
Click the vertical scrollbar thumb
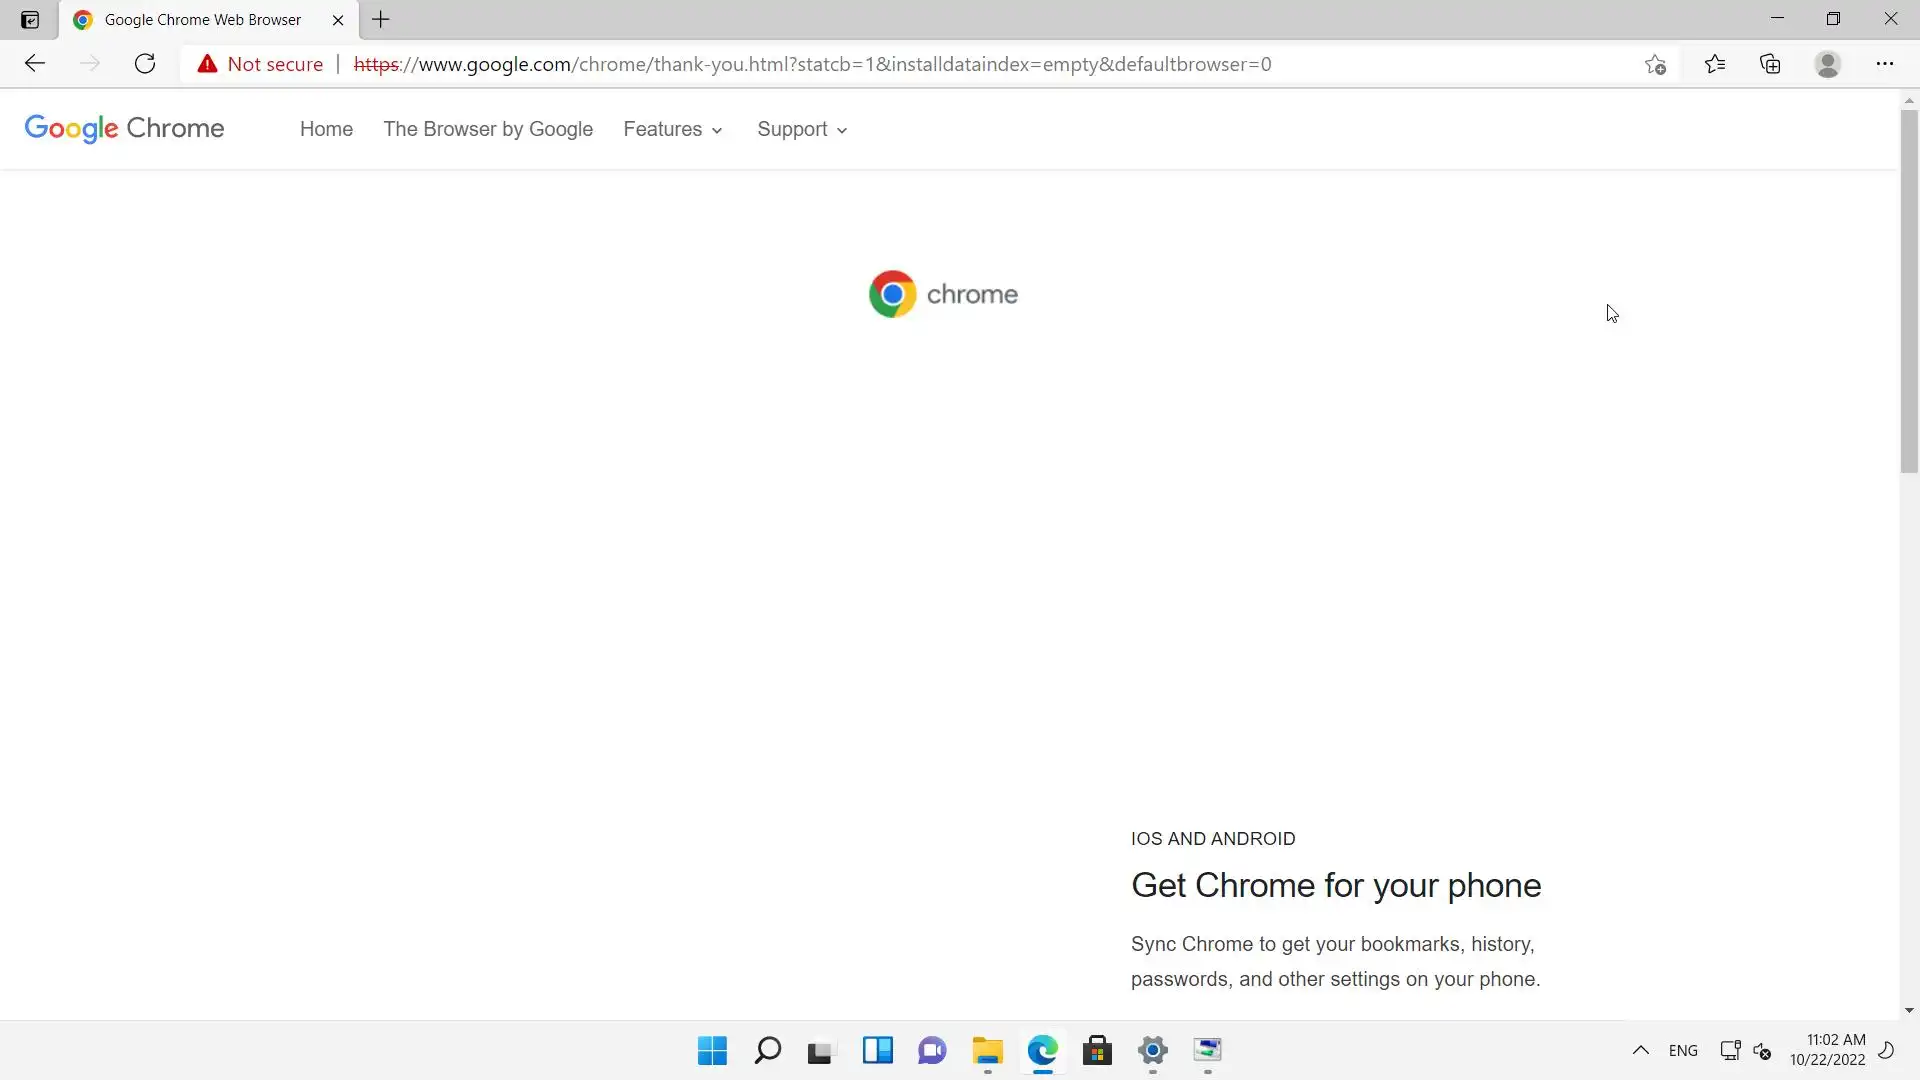pos(1909,290)
